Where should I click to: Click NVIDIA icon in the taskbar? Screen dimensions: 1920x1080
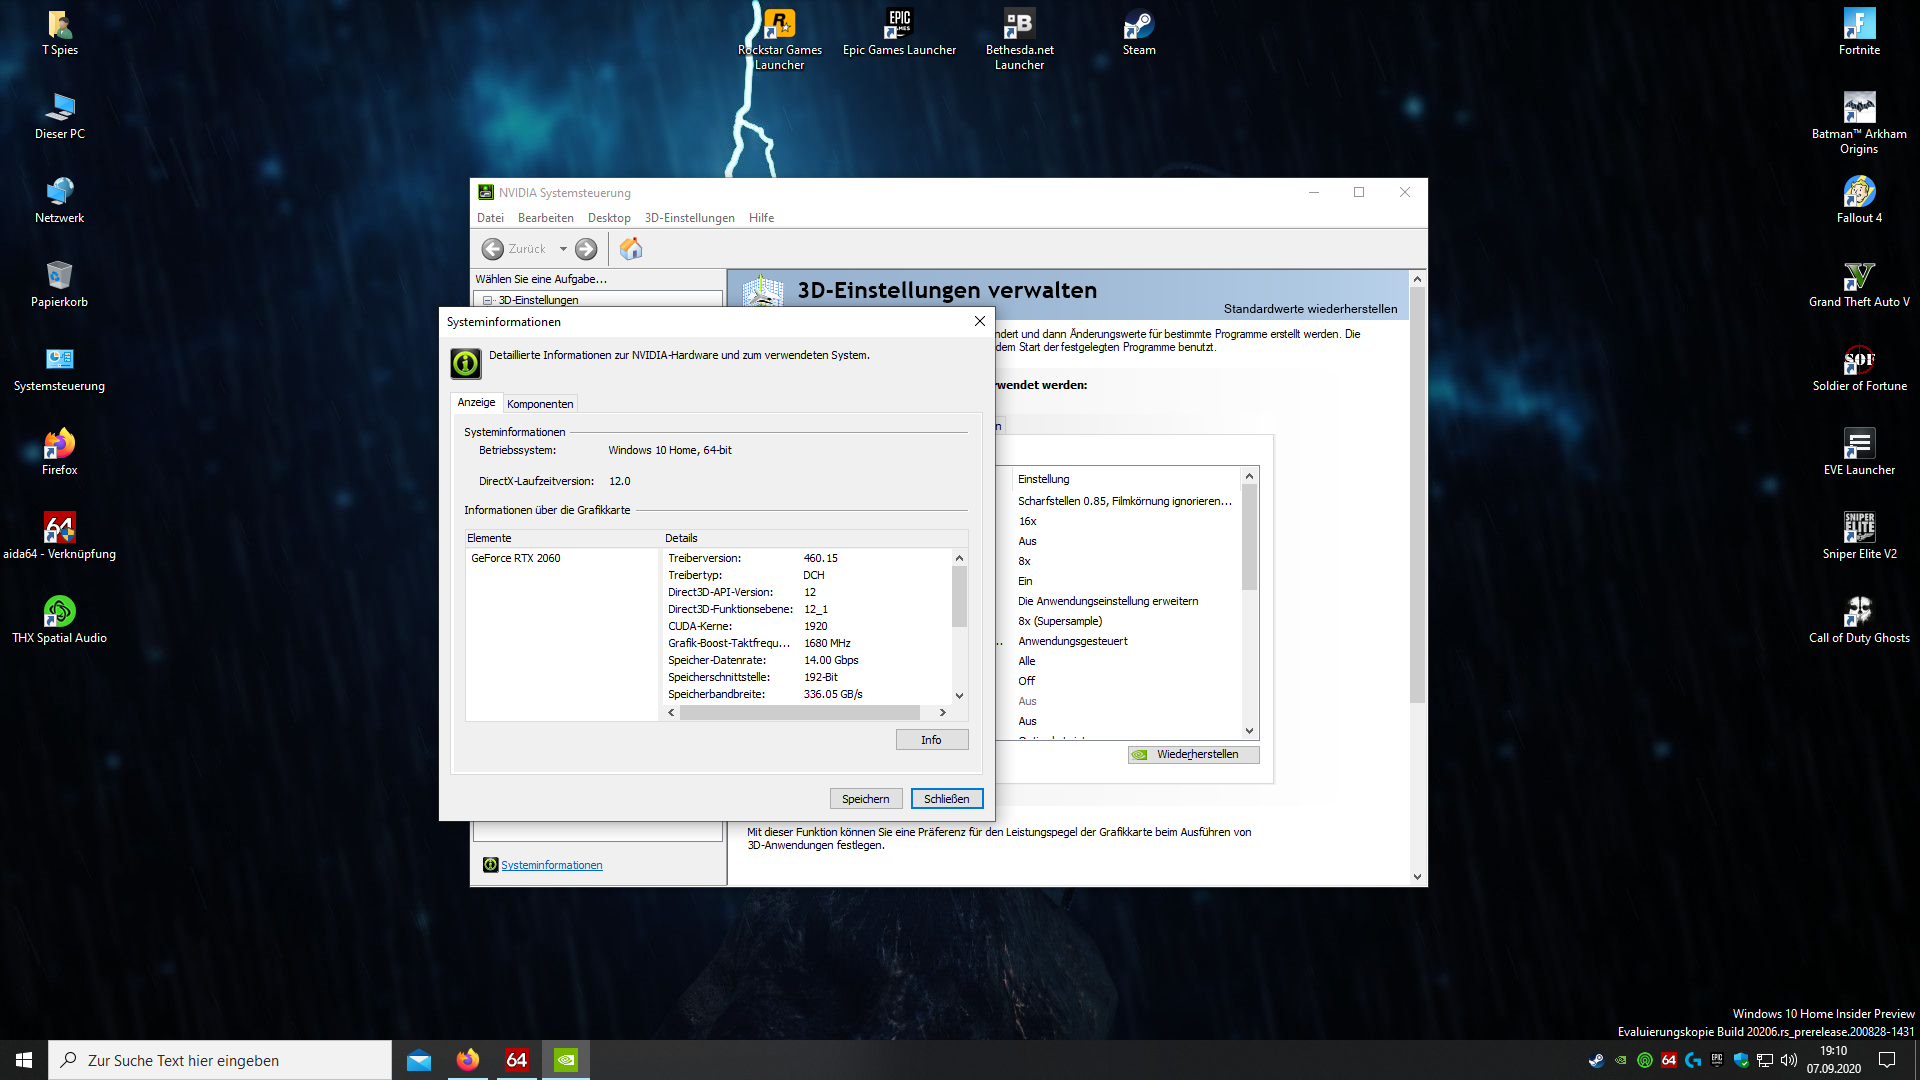pyautogui.click(x=566, y=1060)
